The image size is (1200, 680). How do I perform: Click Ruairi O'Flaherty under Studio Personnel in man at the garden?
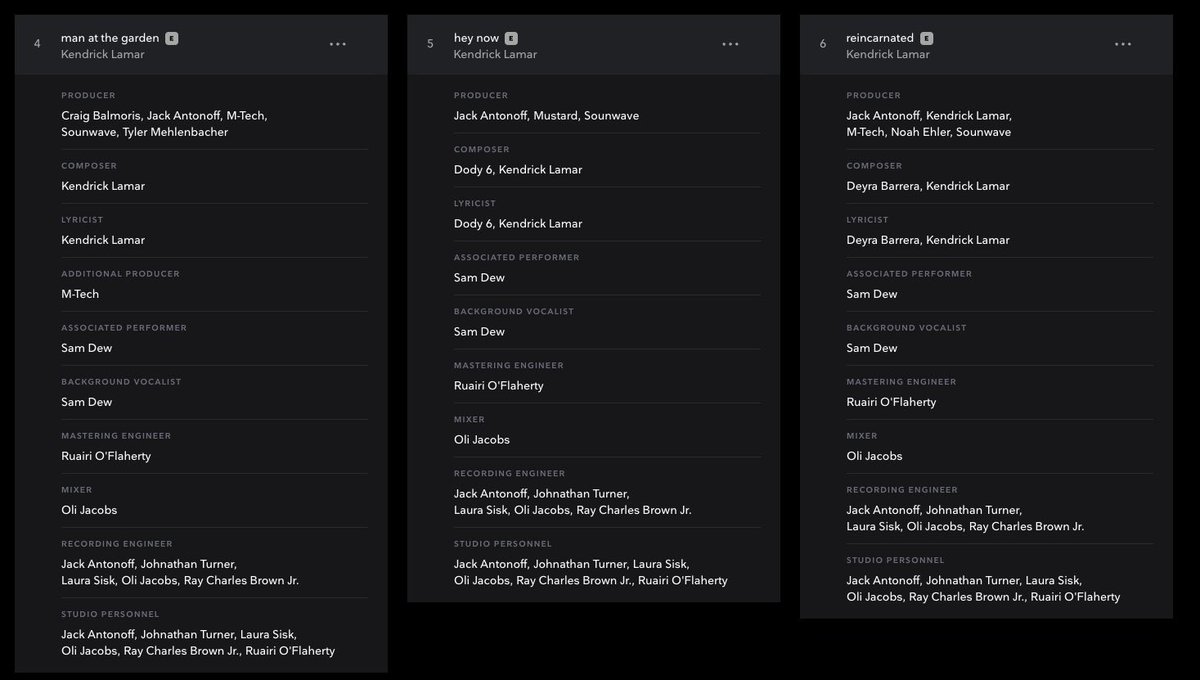(290, 651)
